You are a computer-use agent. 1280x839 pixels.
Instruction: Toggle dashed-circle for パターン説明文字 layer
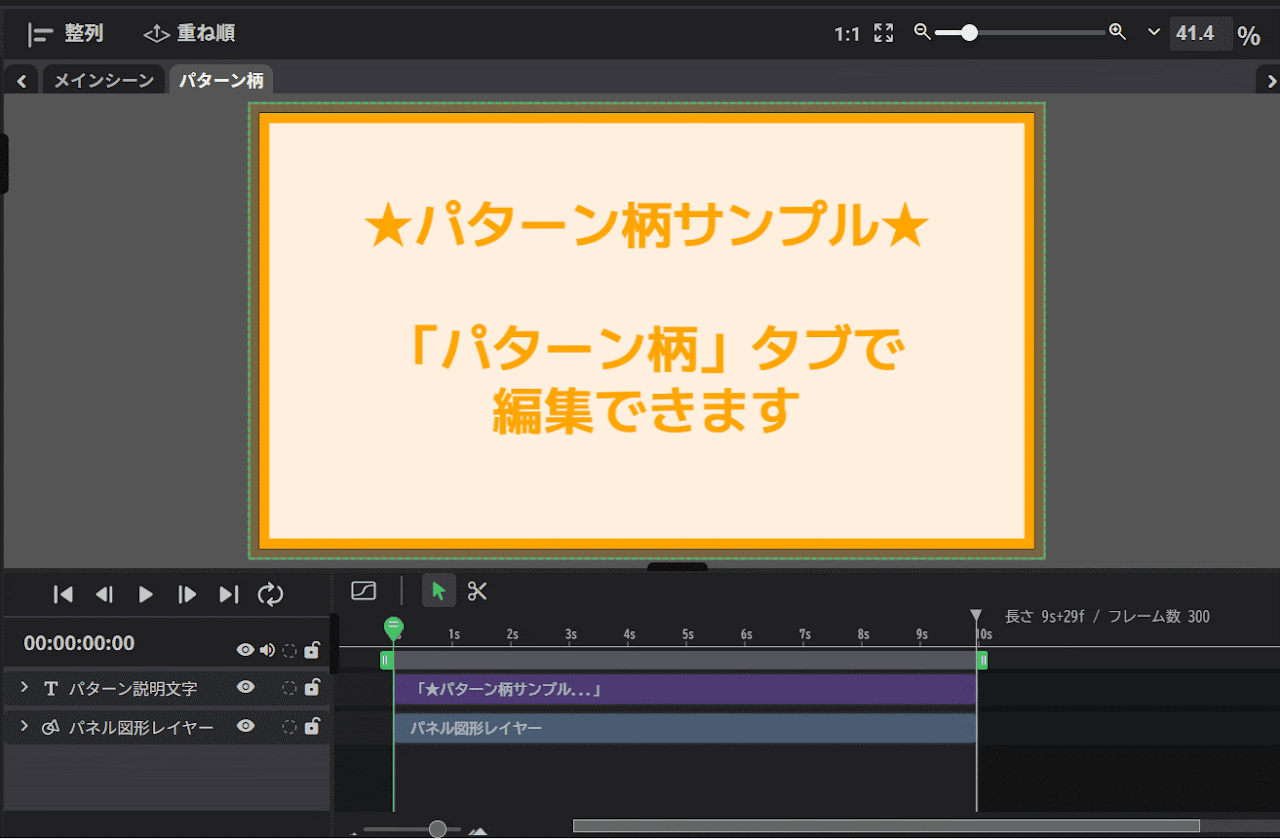(289, 688)
